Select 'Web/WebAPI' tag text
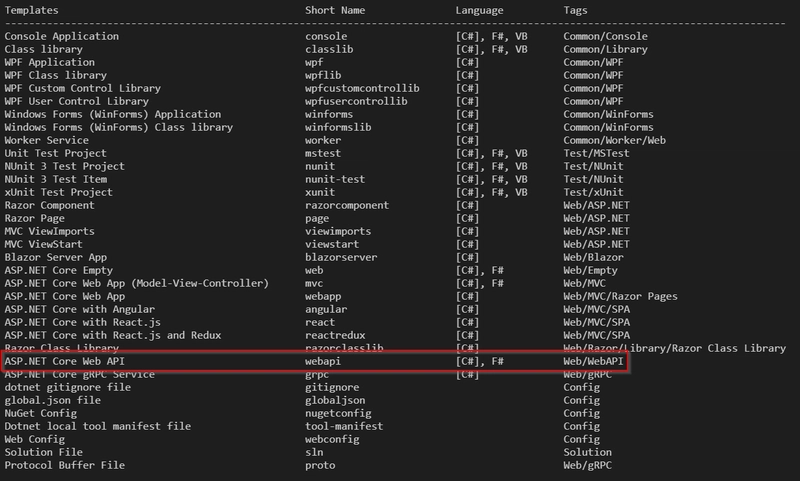Screen dimensions: 800x481 (593, 361)
